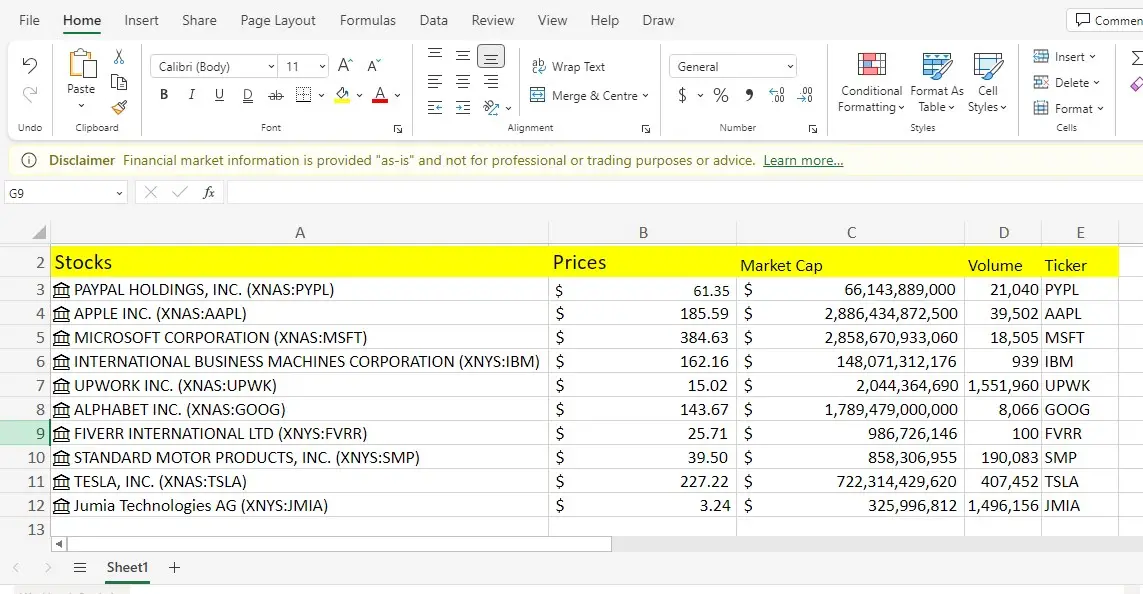Click the Comma Style icon
This screenshot has width=1143, height=594.
coord(750,94)
